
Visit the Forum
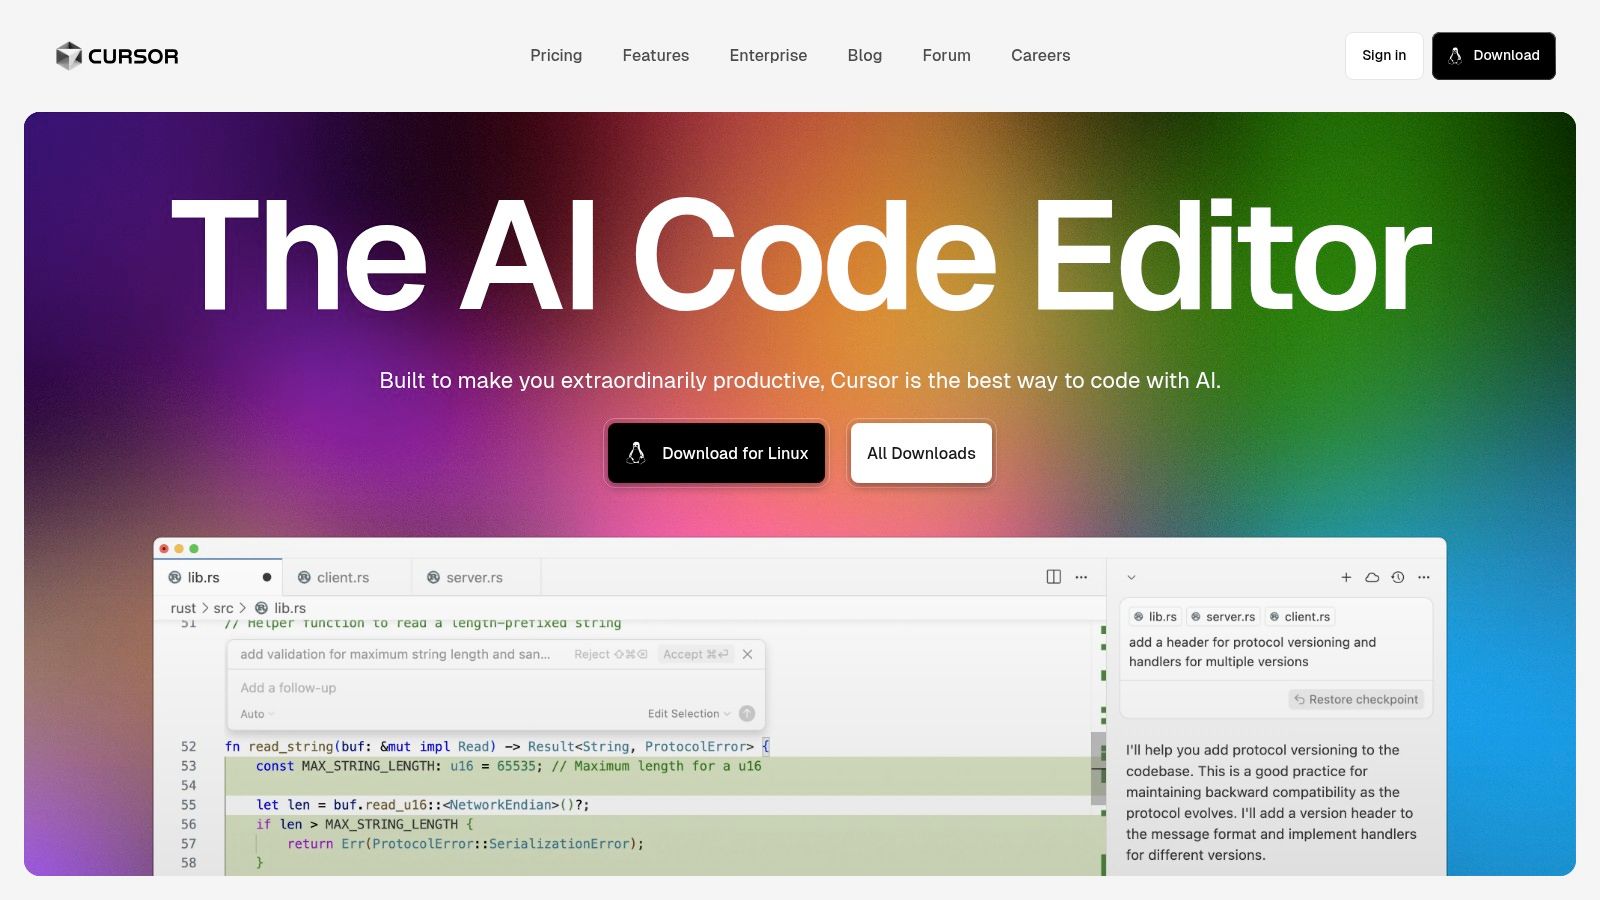(x=946, y=56)
